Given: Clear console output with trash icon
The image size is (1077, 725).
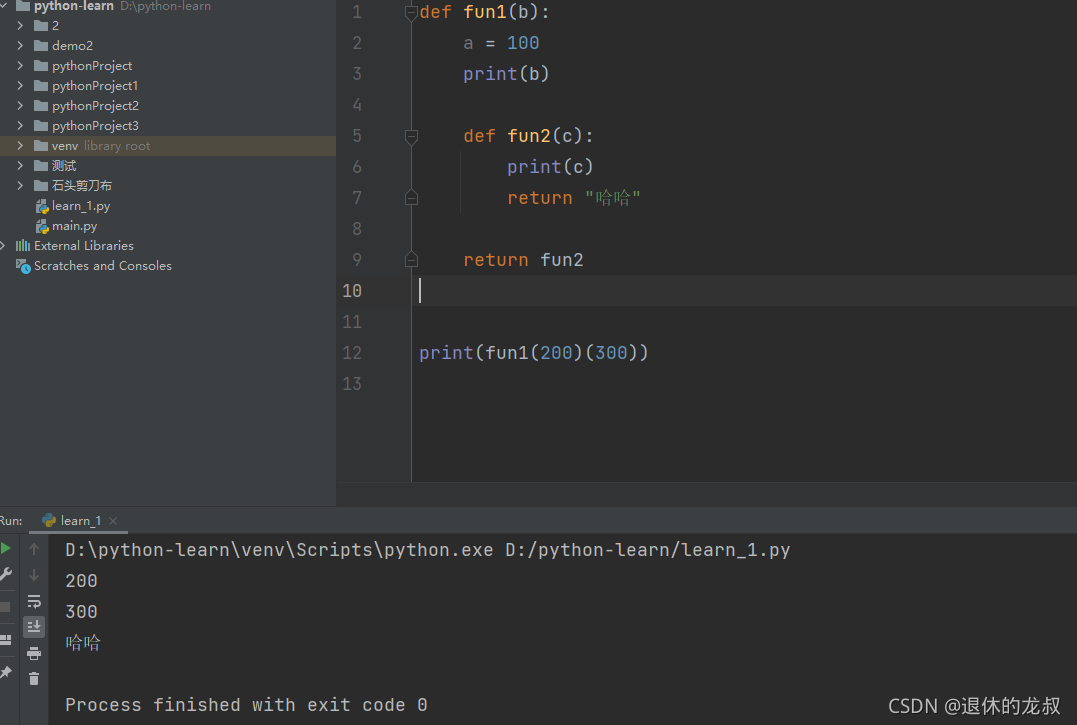Looking at the screenshot, I should point(34,679).
